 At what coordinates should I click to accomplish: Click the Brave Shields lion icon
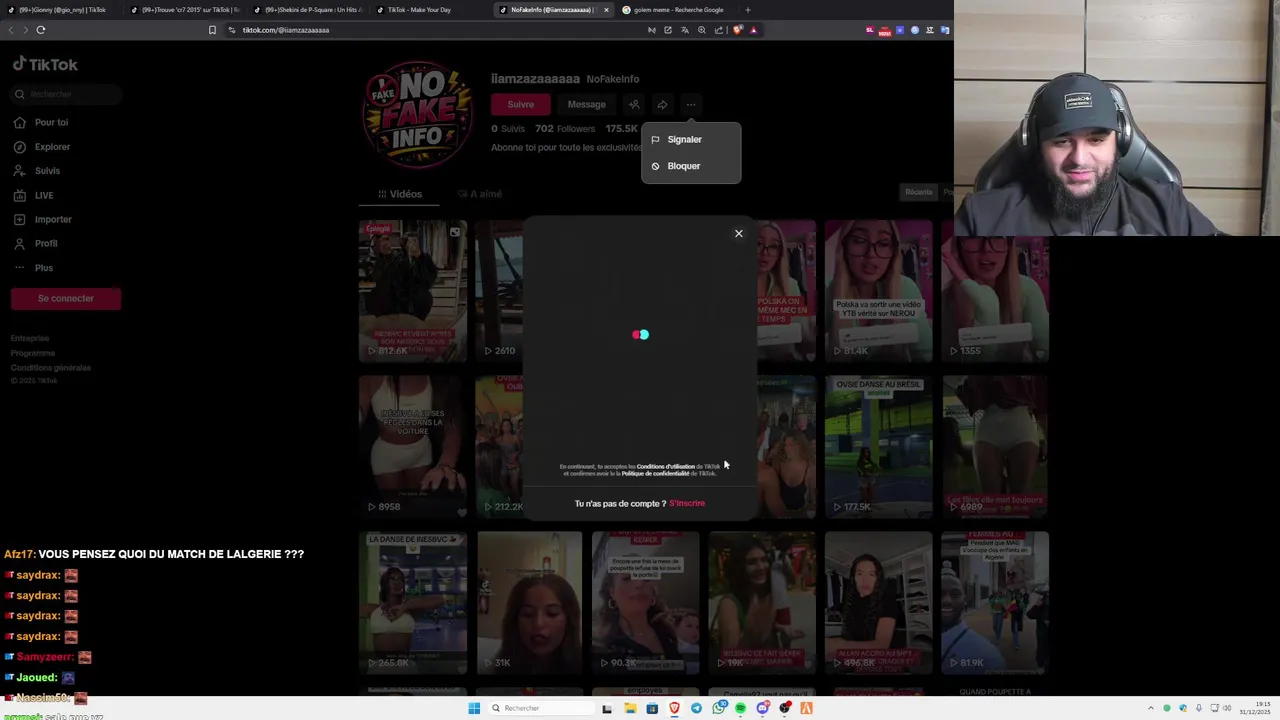click(x=738, y=30)
